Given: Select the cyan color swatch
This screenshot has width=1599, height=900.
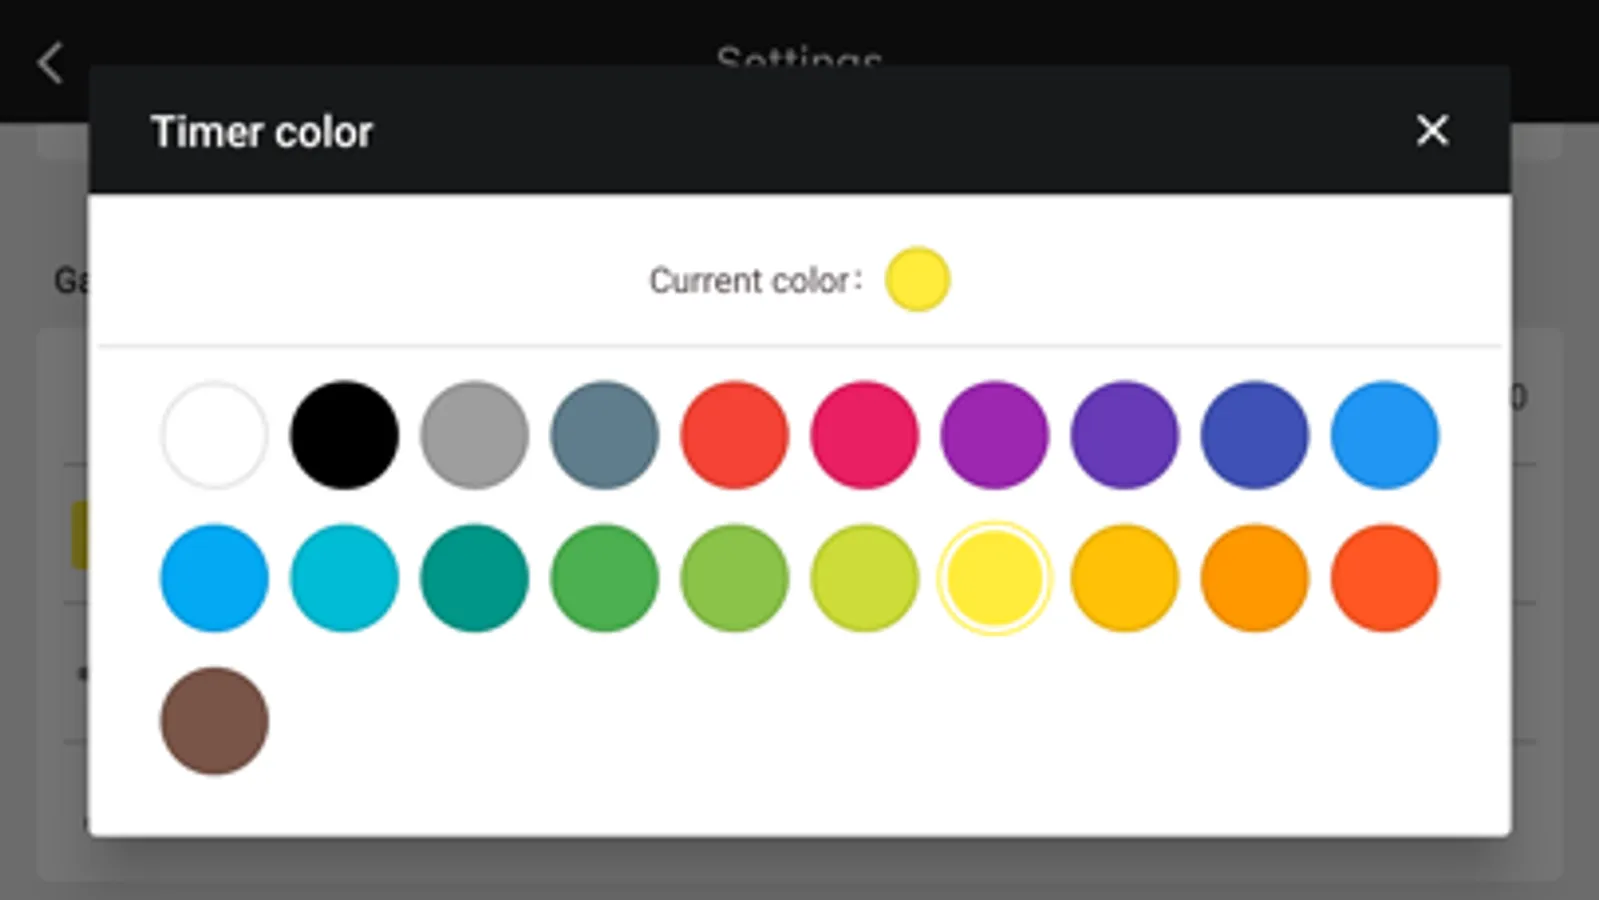Looking at the screenshot, I should coord(344,578).
